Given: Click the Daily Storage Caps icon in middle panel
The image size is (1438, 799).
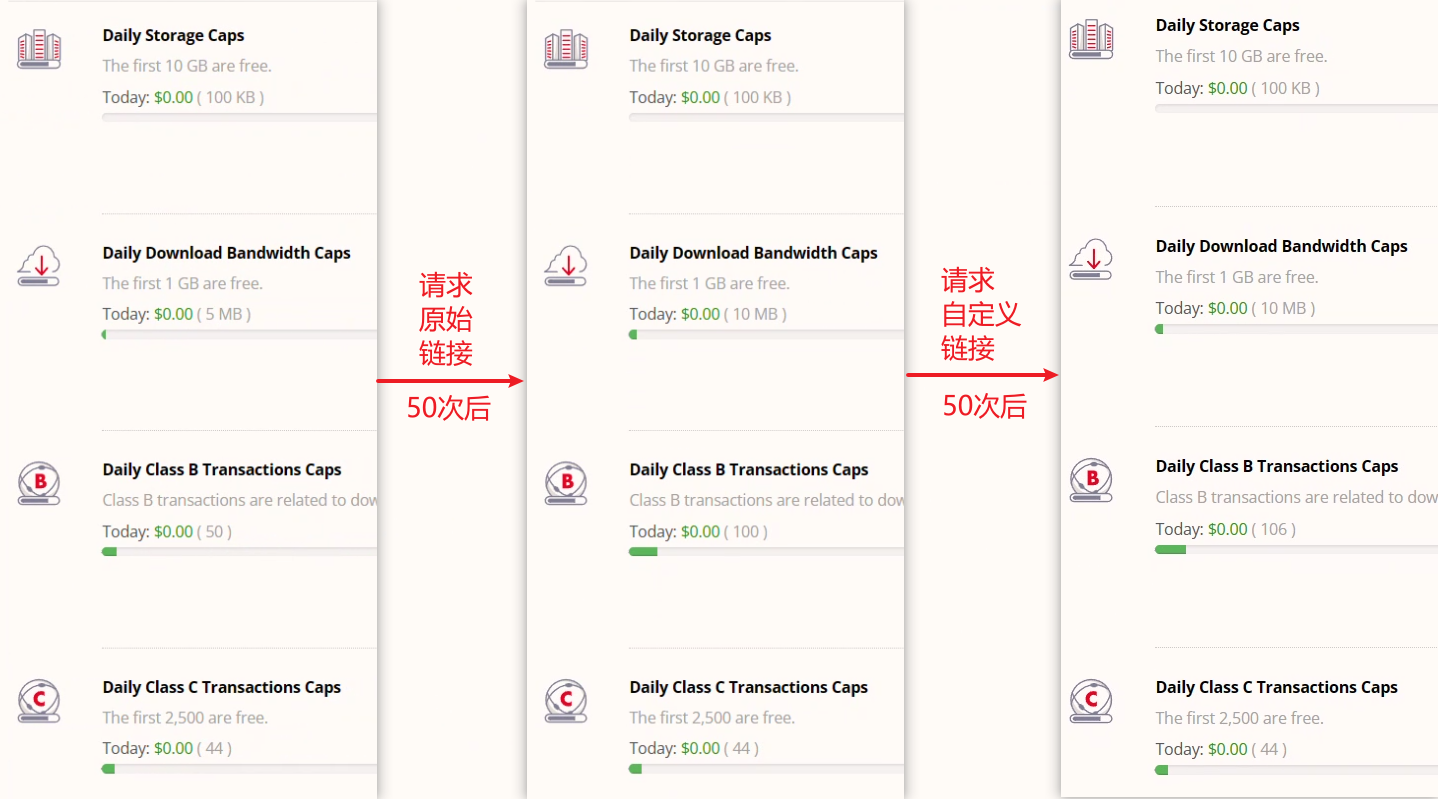Looking at the screenshot, I should tap(566, 49).
